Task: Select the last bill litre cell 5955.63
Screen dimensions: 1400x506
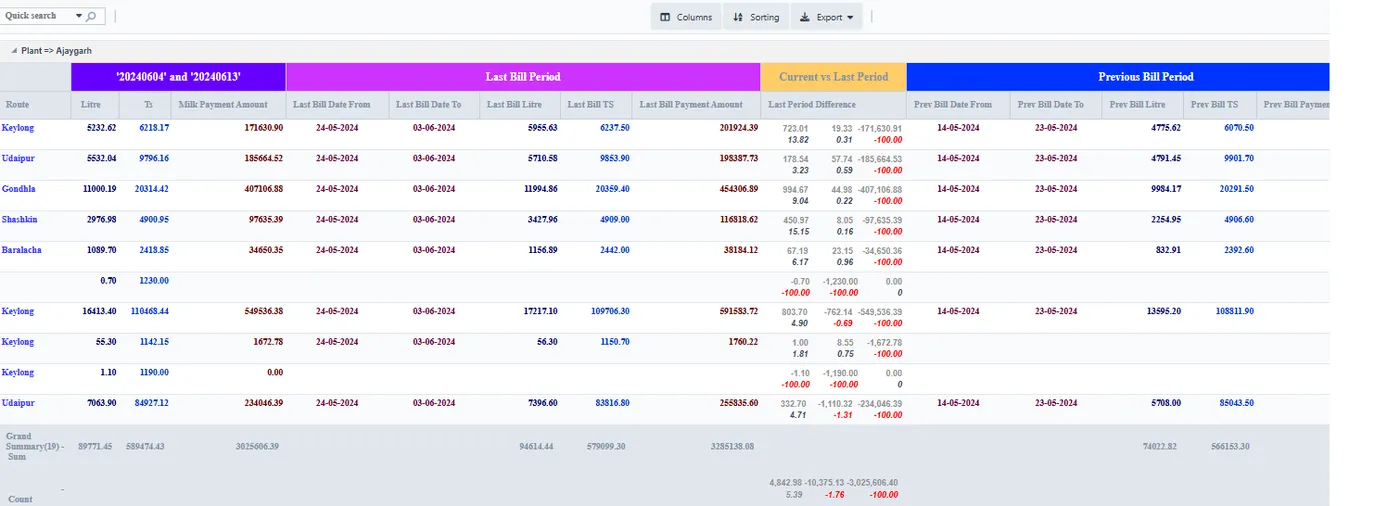Action: pyautogui.click(x=541, y=128)
